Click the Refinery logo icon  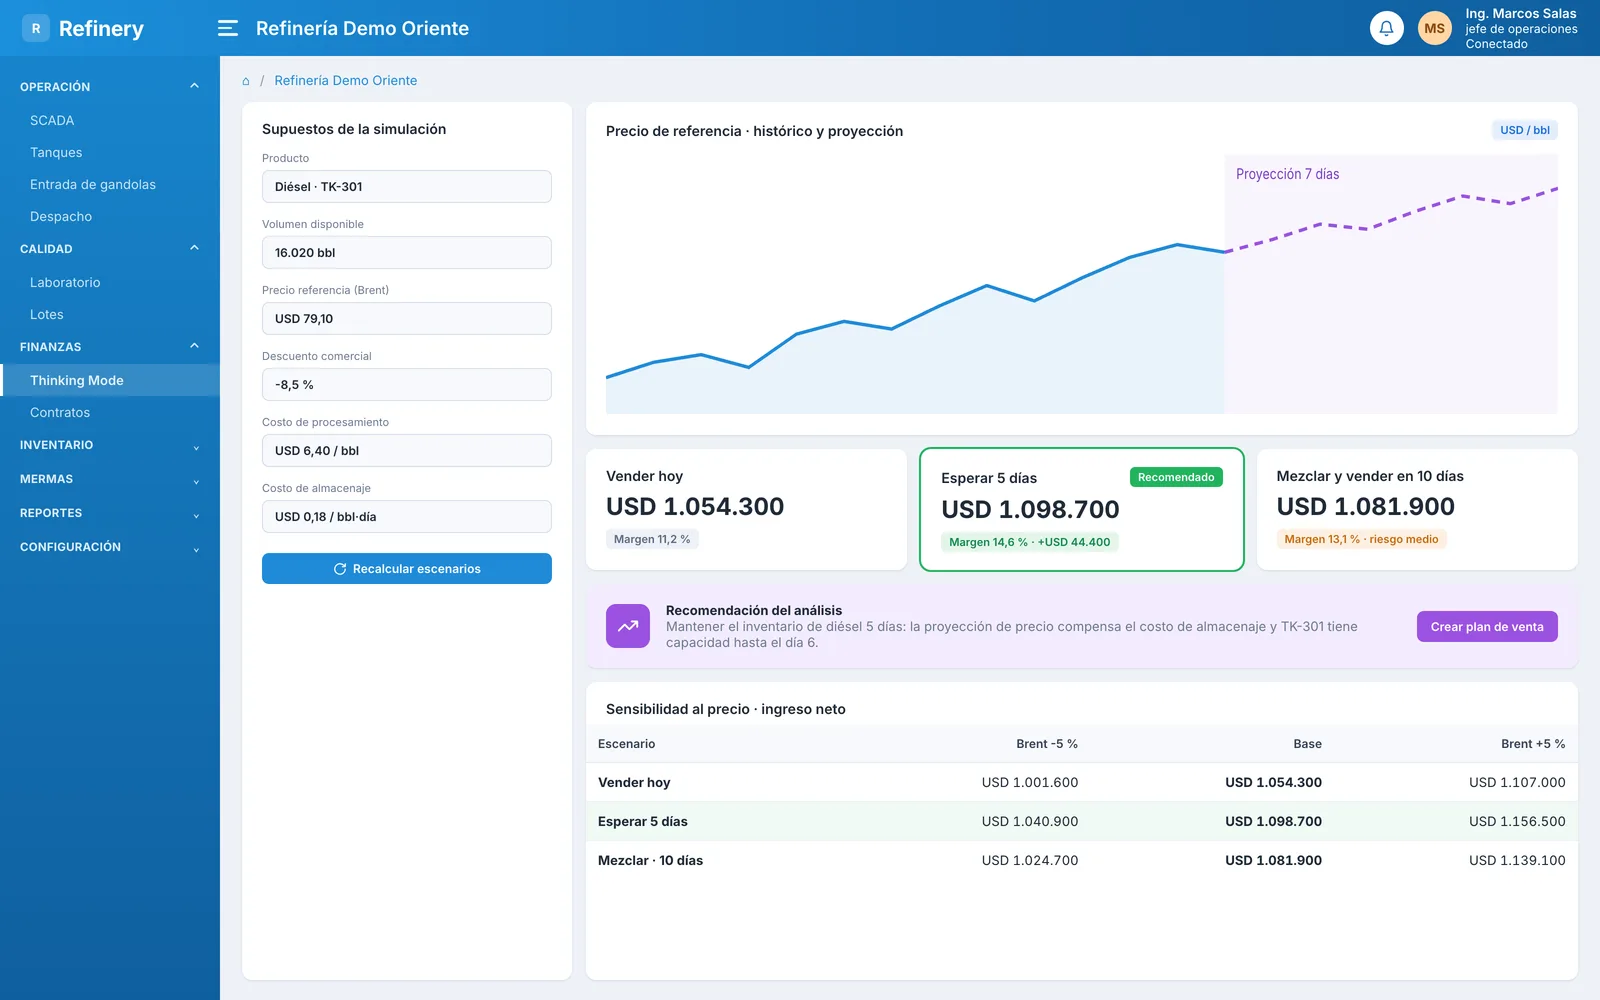click(36, 28)
